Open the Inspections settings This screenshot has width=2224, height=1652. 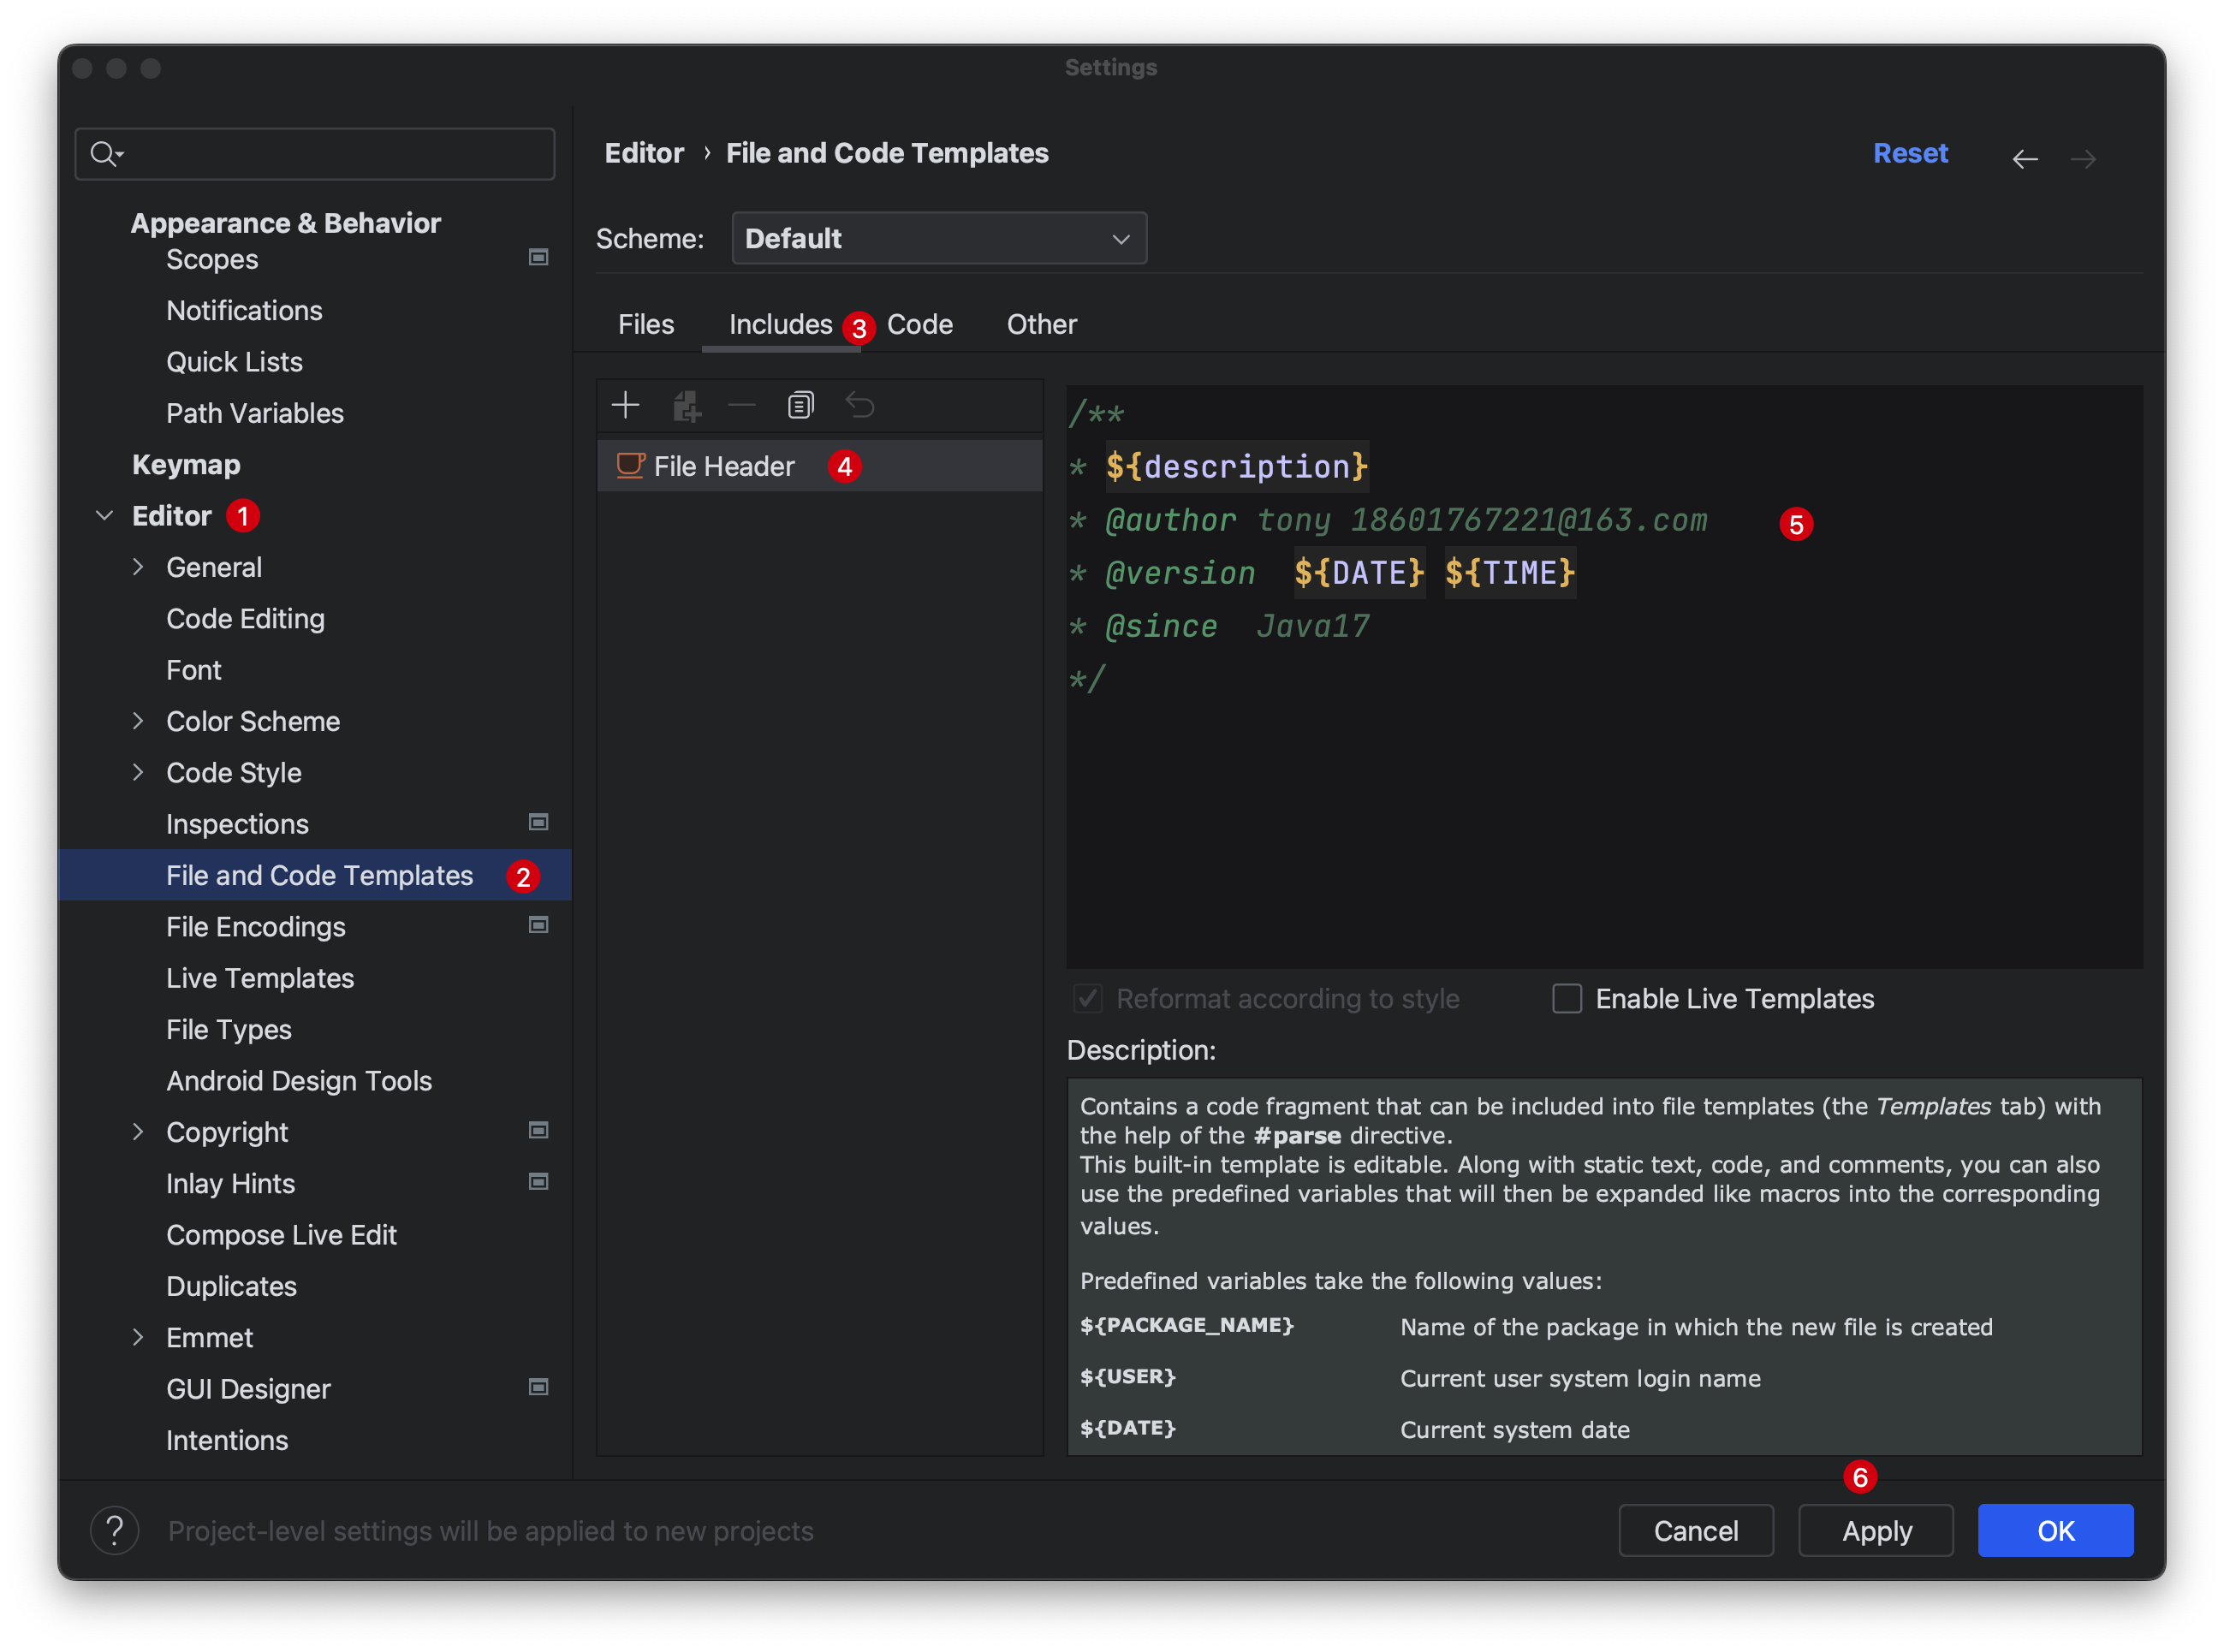237,824
